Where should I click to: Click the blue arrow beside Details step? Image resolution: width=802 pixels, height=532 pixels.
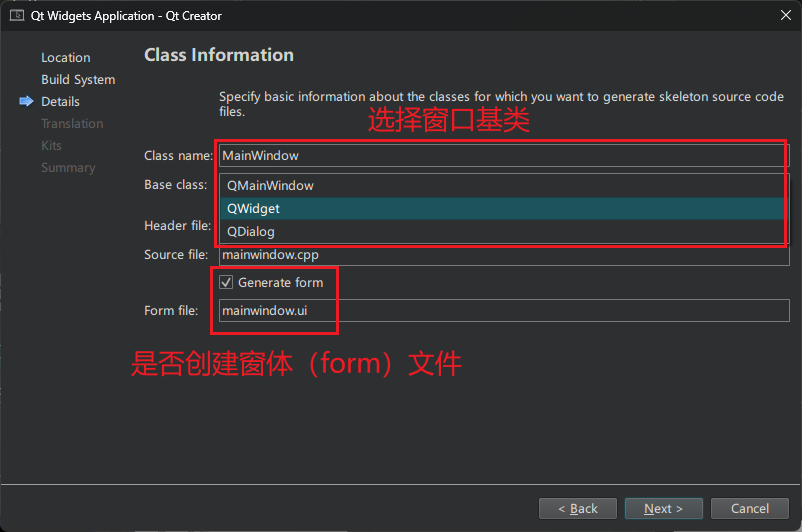26,102
